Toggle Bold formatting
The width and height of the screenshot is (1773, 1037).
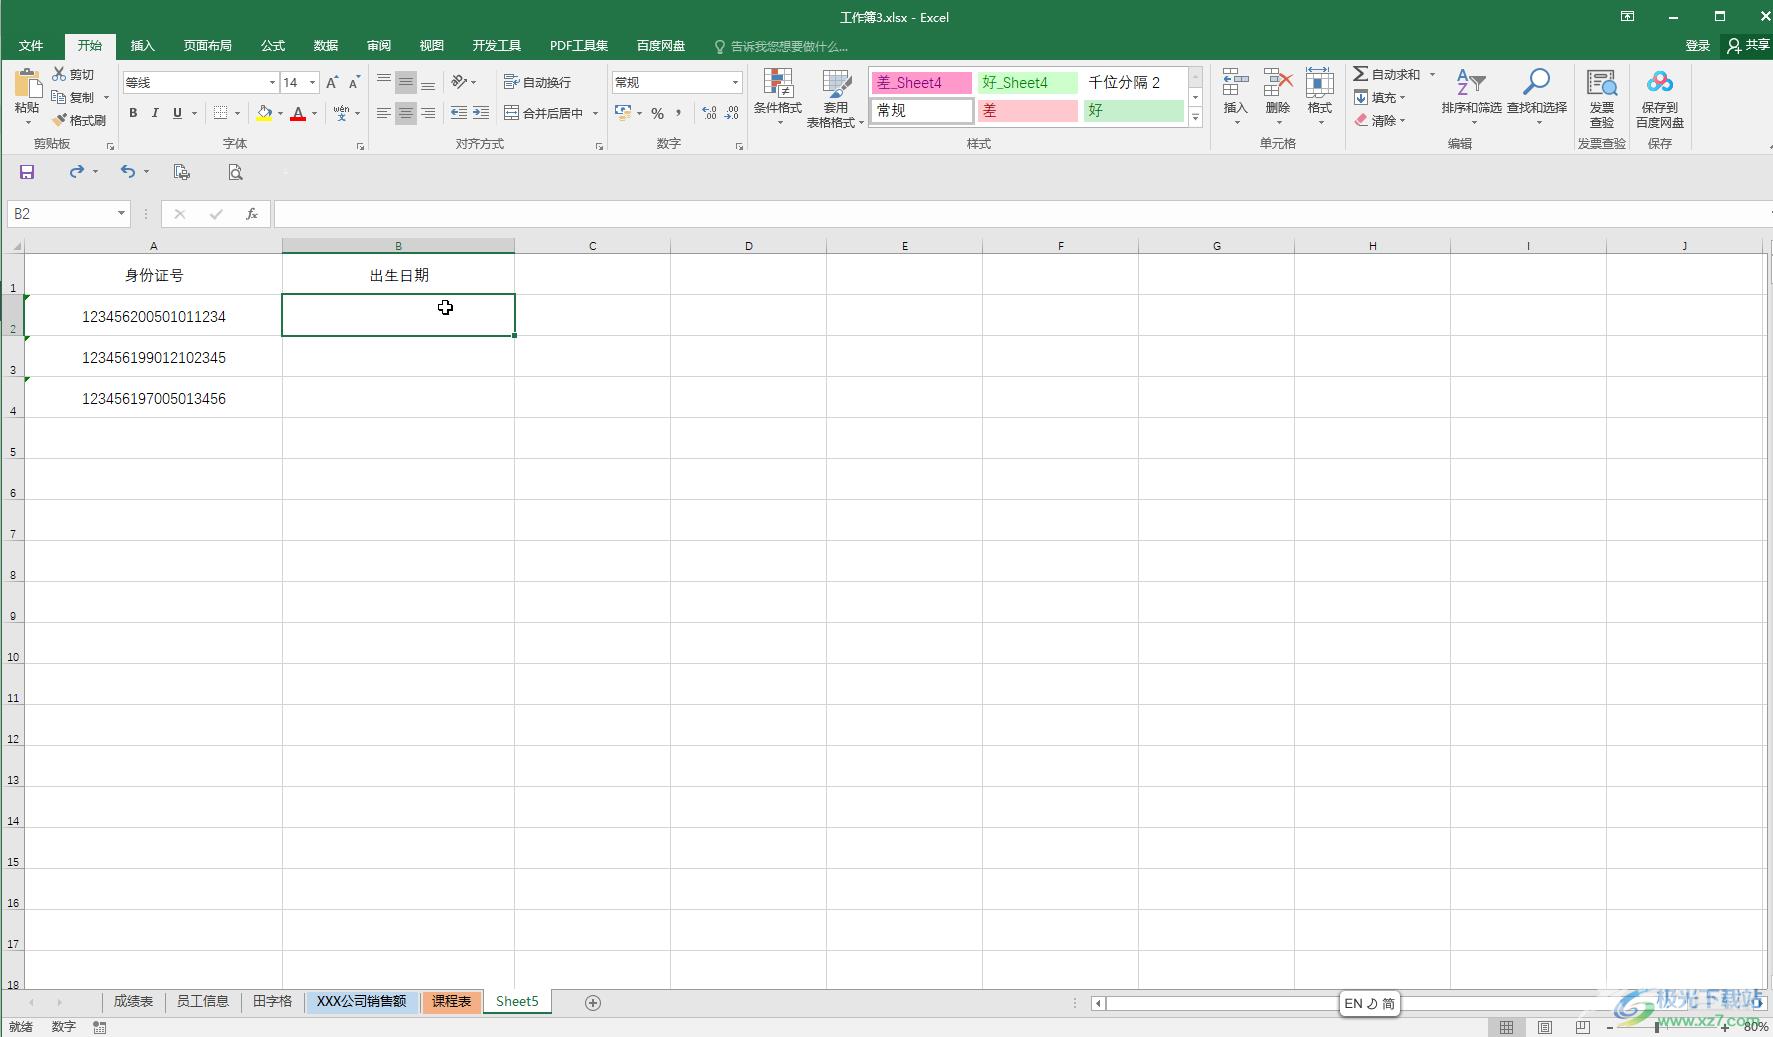click(x=133, y=113)
